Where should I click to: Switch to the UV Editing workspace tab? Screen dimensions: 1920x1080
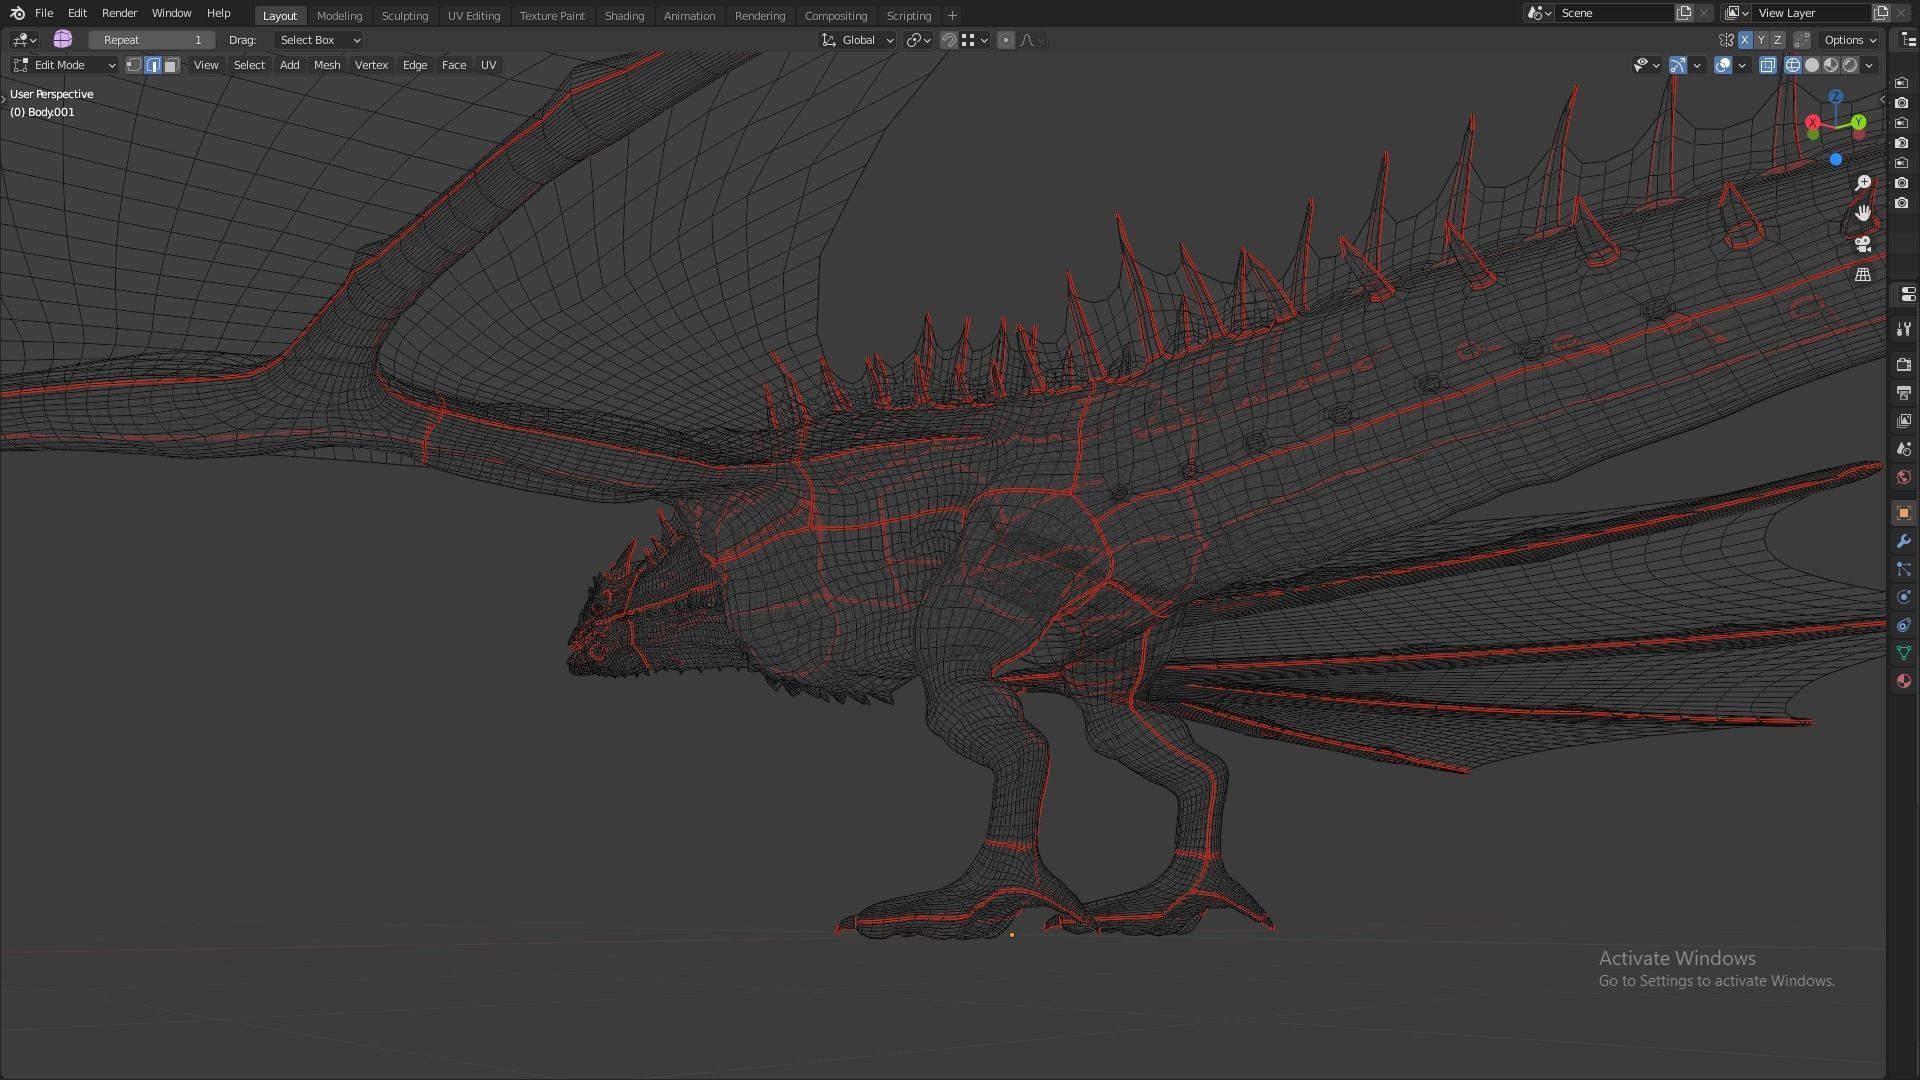474,15
